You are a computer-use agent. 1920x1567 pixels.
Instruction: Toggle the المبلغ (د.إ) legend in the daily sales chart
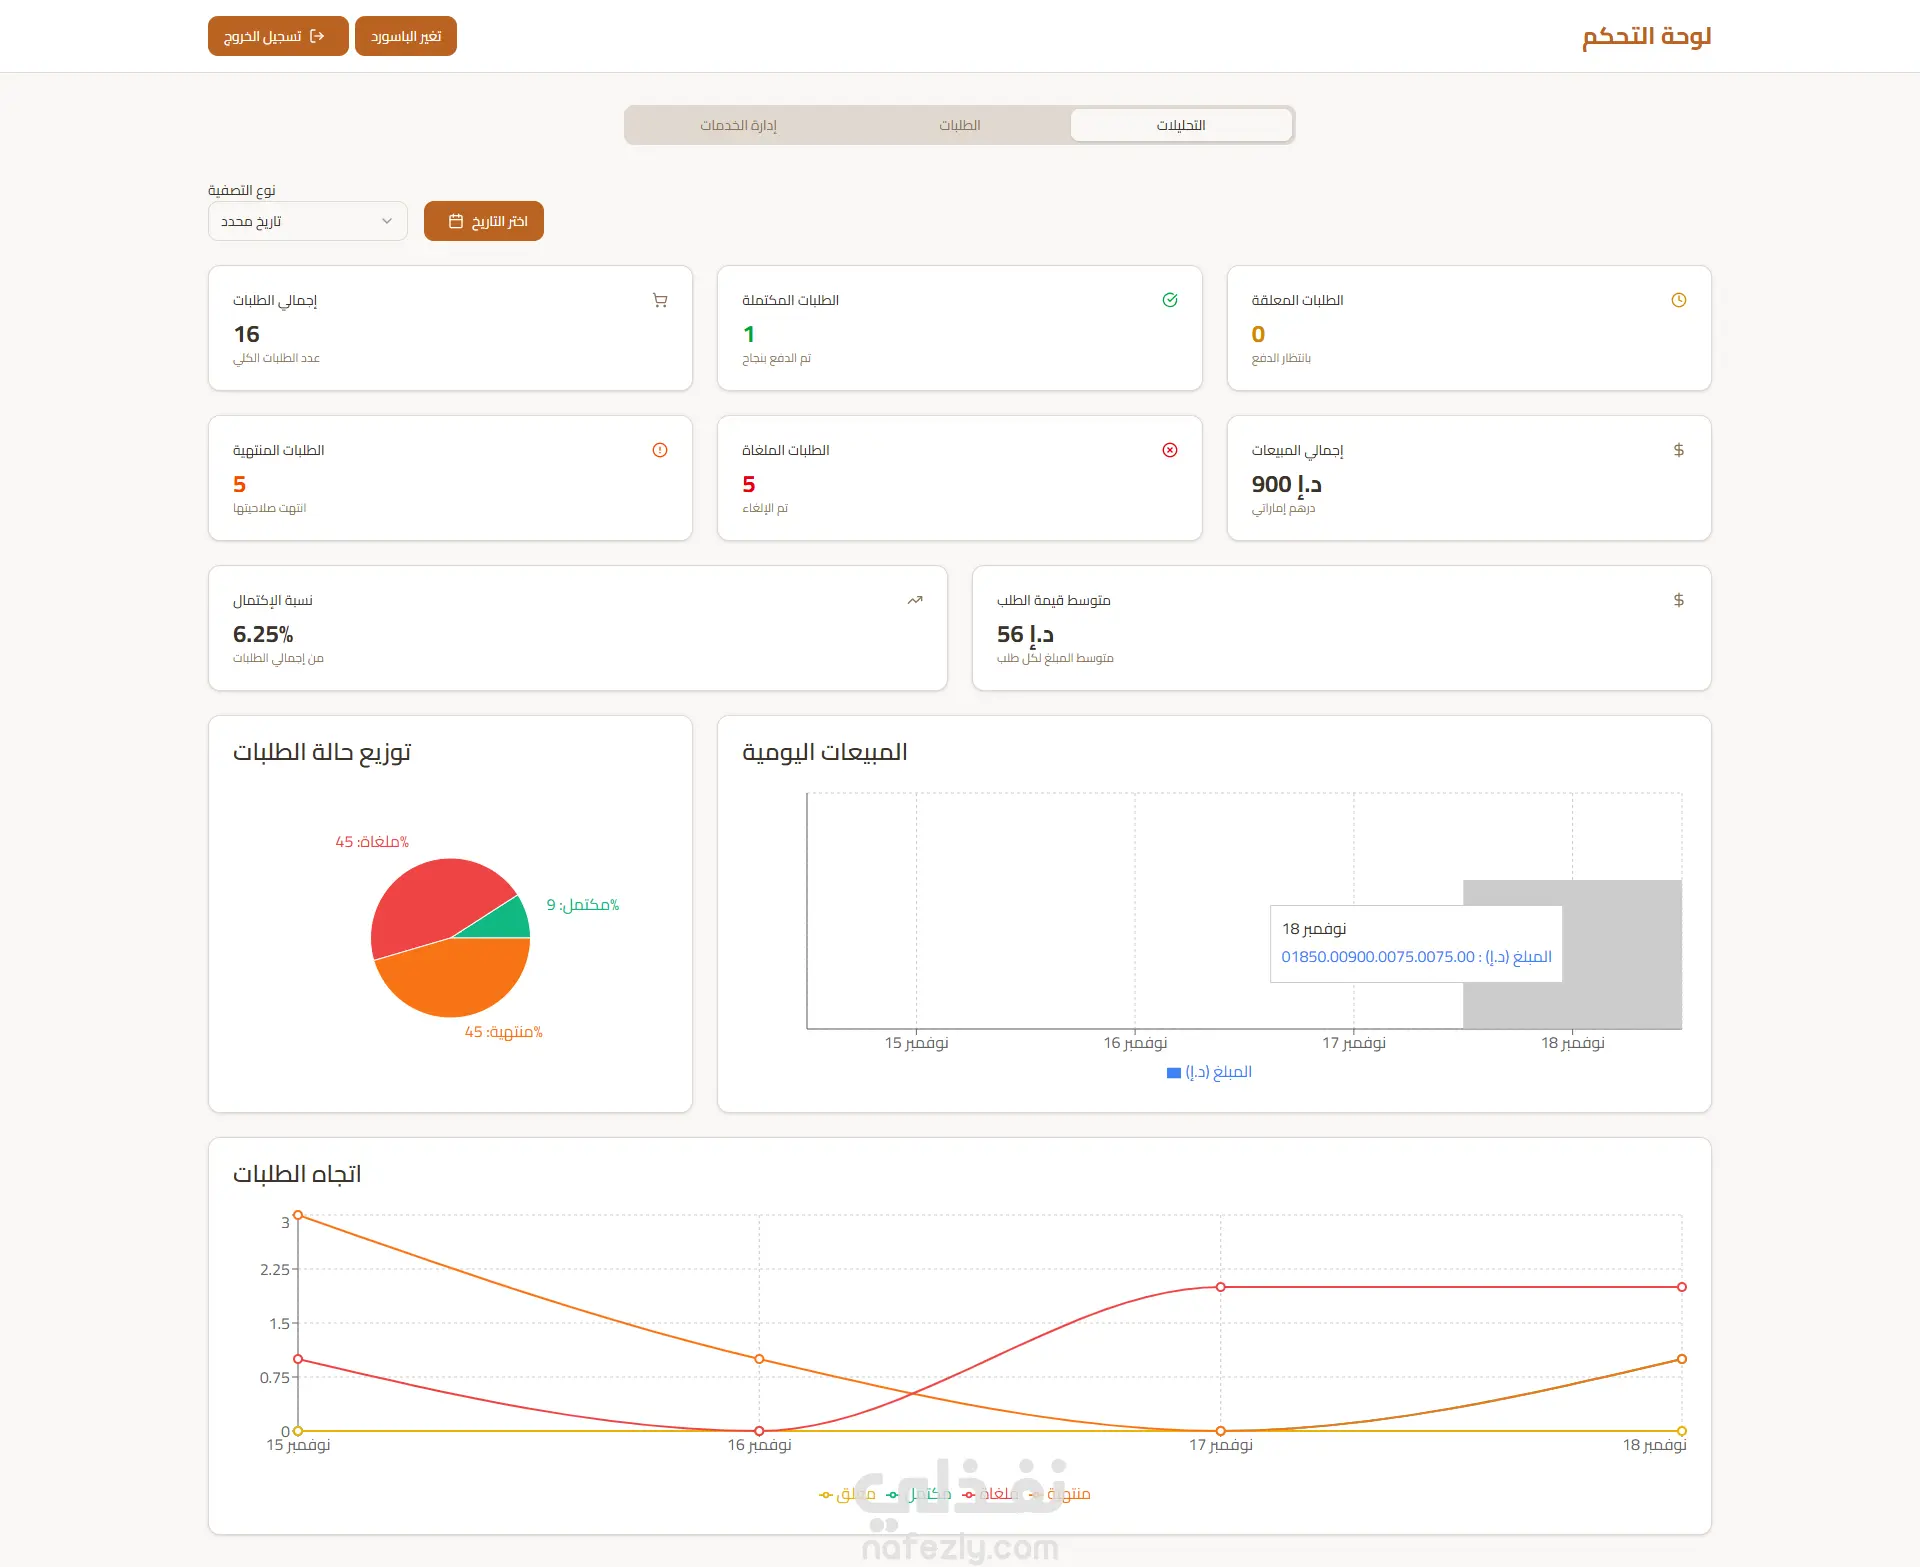(1209, 1072)
